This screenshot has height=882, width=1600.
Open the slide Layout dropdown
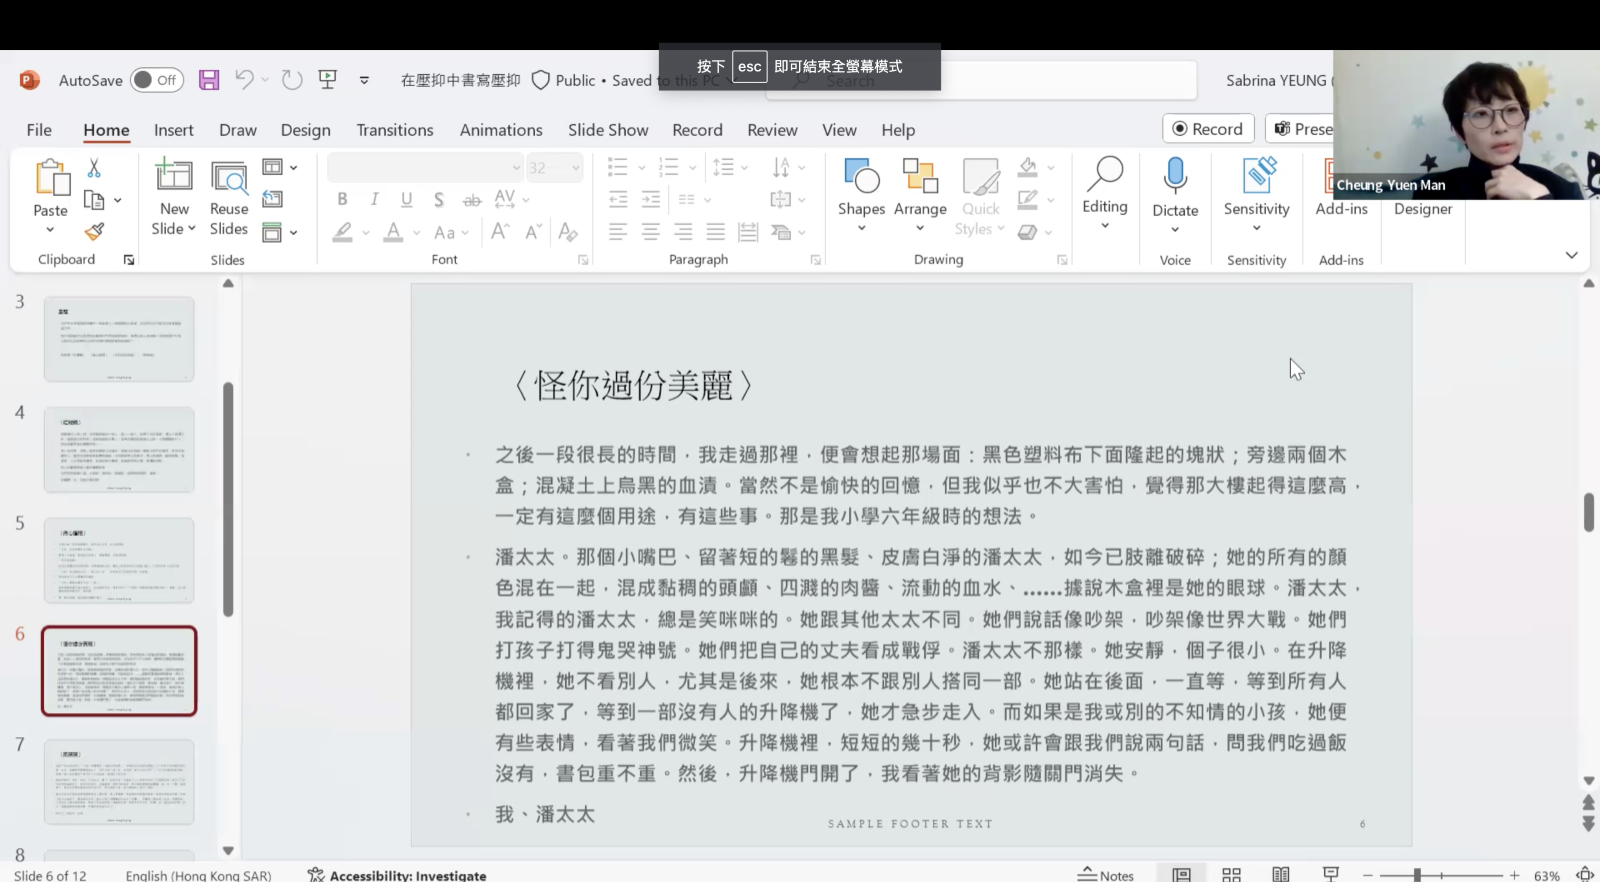[x=280, y=167]
